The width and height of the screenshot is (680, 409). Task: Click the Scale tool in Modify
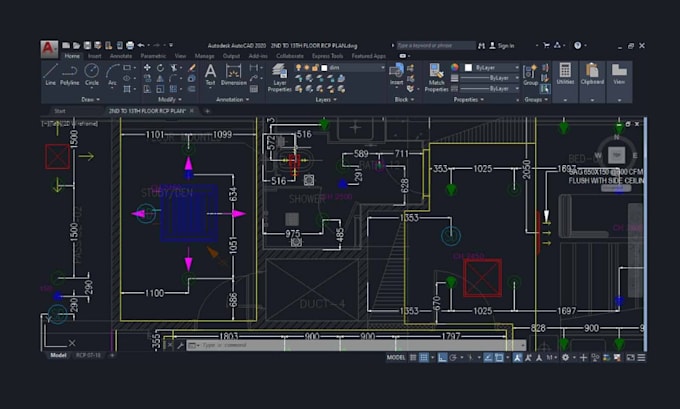(160, 89)
